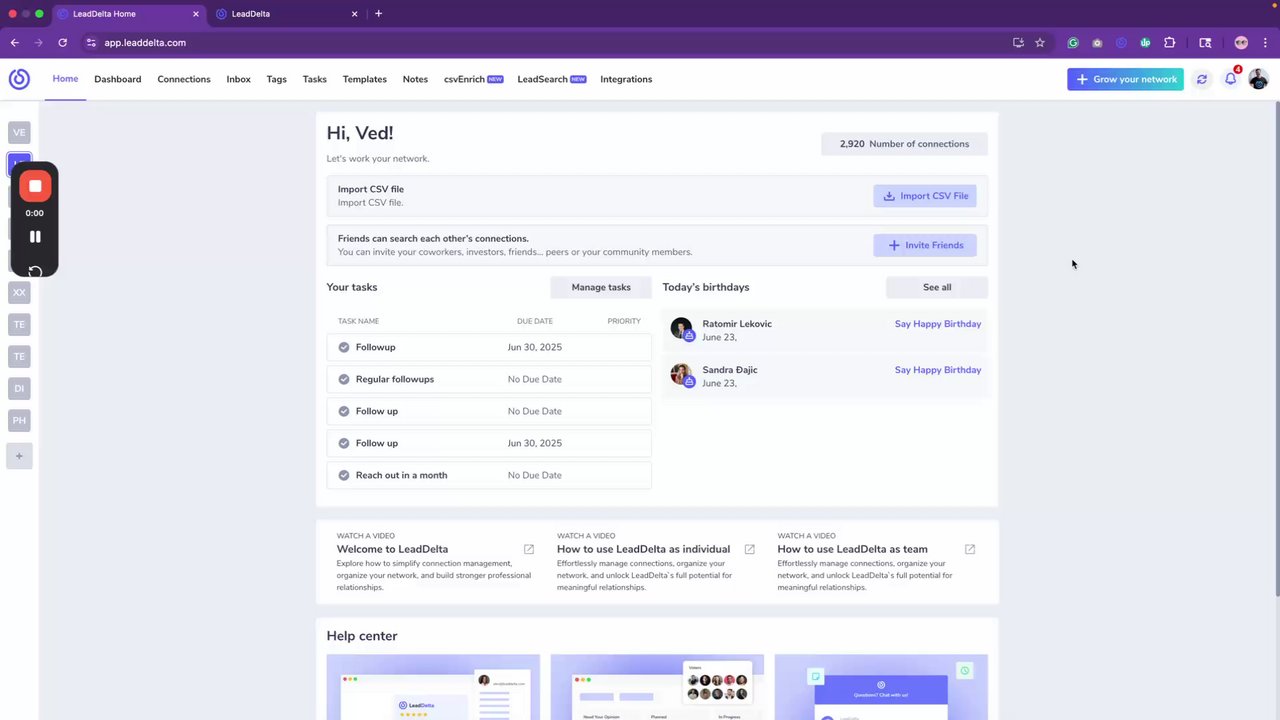Open the first Help center thumbnail
The width and height of the screenshot is (1280, 720).
pyautogui.click(x=433, y=687)
